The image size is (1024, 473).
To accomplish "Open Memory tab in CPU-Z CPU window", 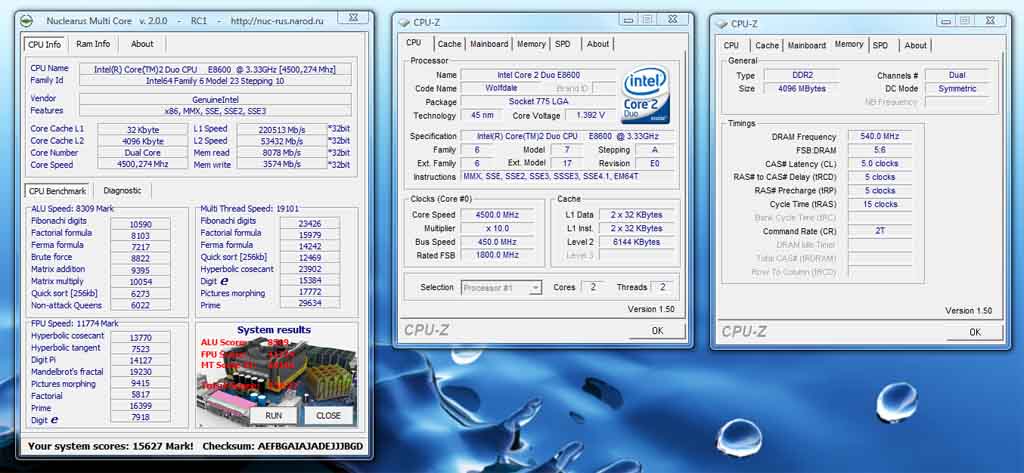I will click(531, 44).
